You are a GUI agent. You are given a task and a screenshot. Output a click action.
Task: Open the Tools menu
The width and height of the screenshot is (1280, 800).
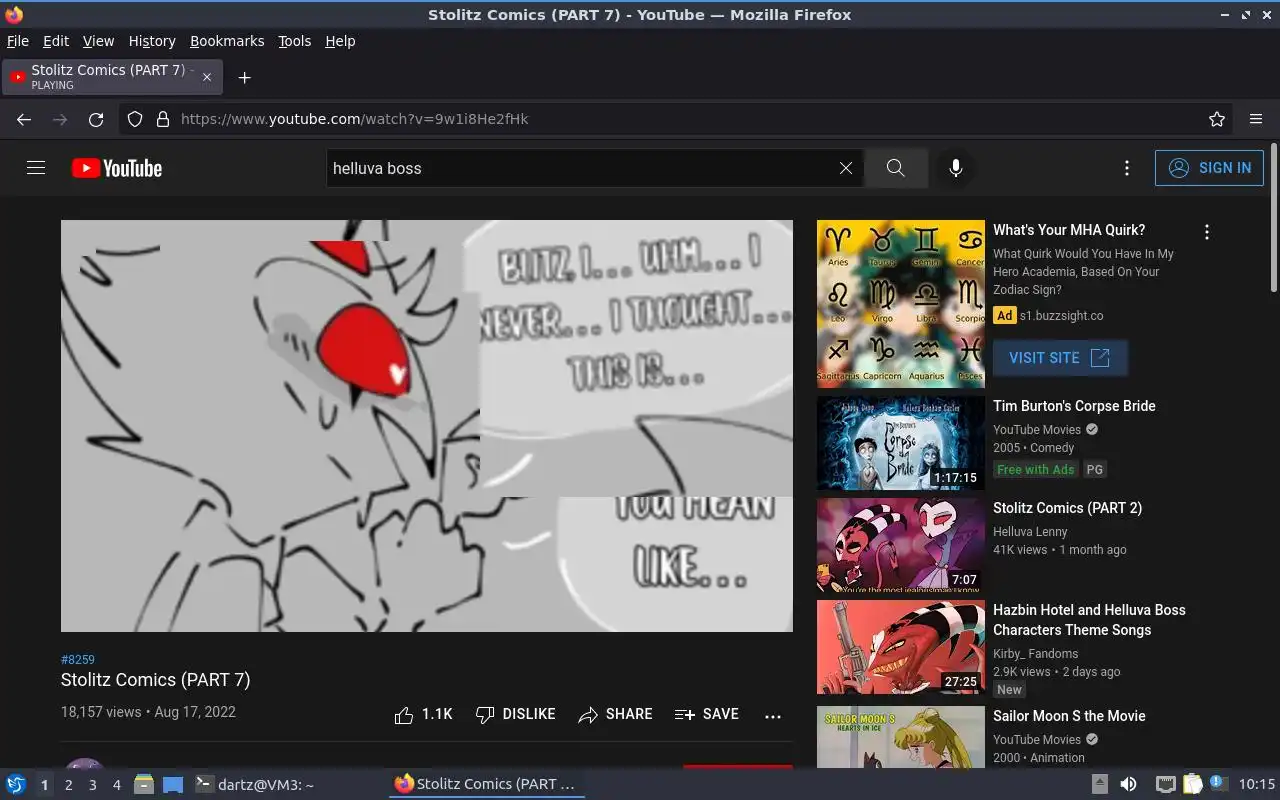tap(295, 41)
